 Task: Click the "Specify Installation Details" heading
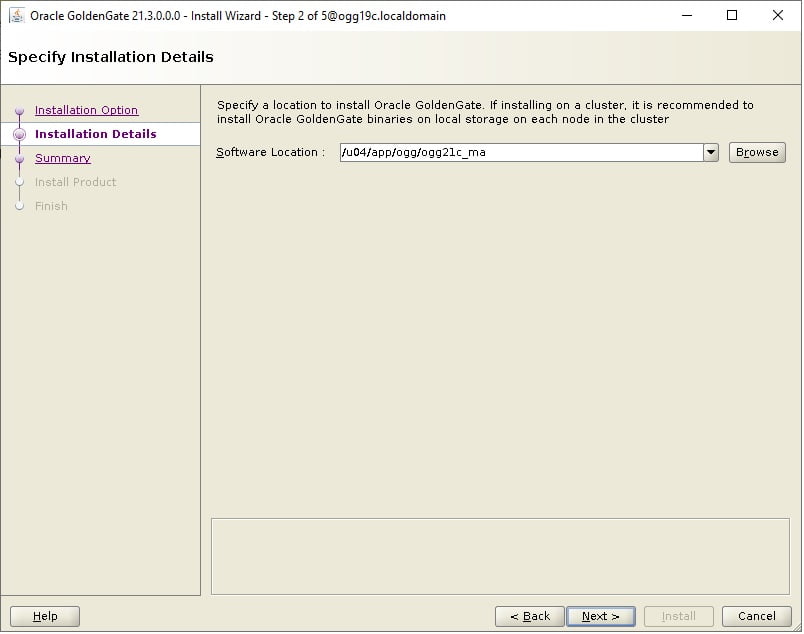pos(111,57)
